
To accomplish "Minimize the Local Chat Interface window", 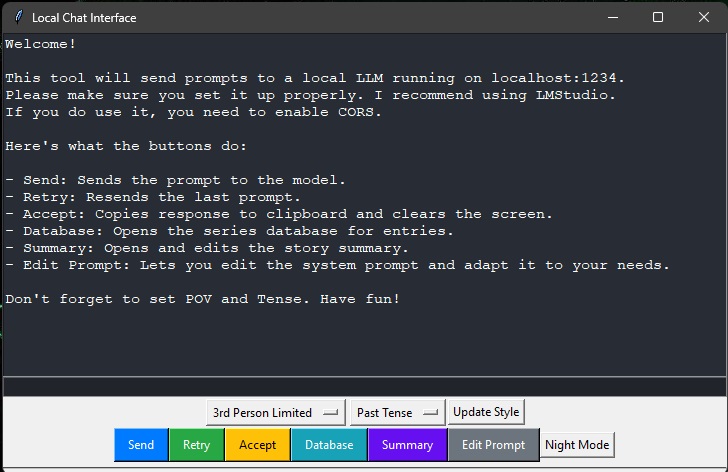I will 612,17.
